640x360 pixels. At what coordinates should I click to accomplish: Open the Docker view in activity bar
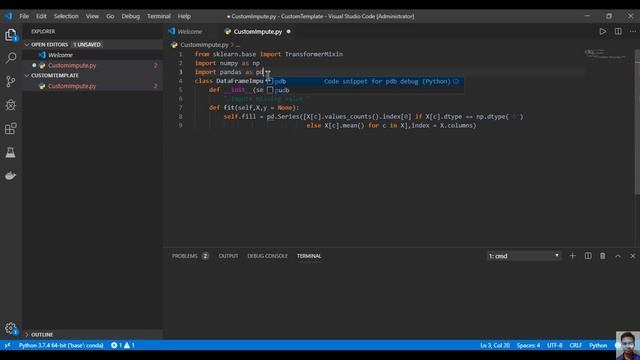click(x=11, y=176)
